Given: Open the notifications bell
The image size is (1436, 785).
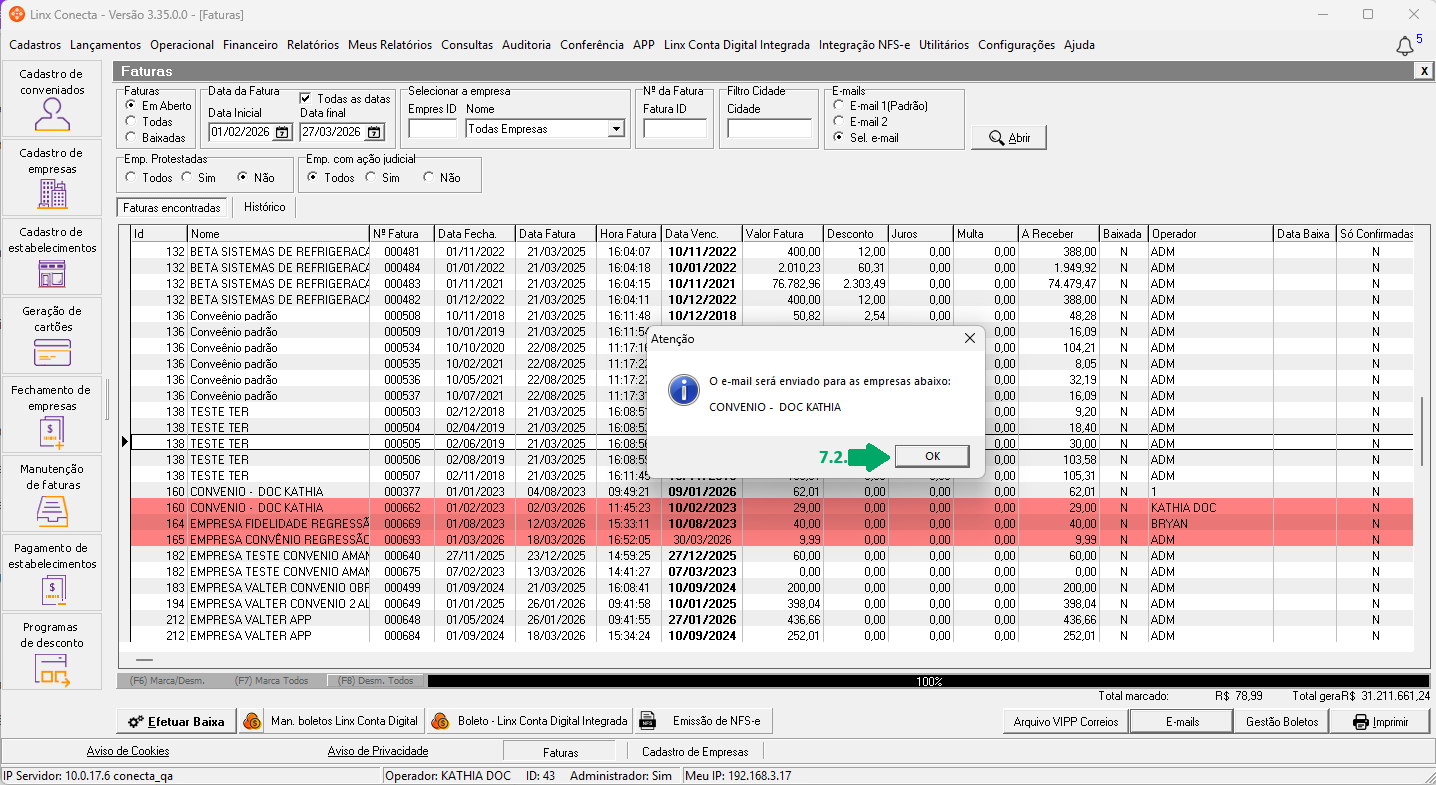Looking at the screenshot, I should [x=1405, y=46].
